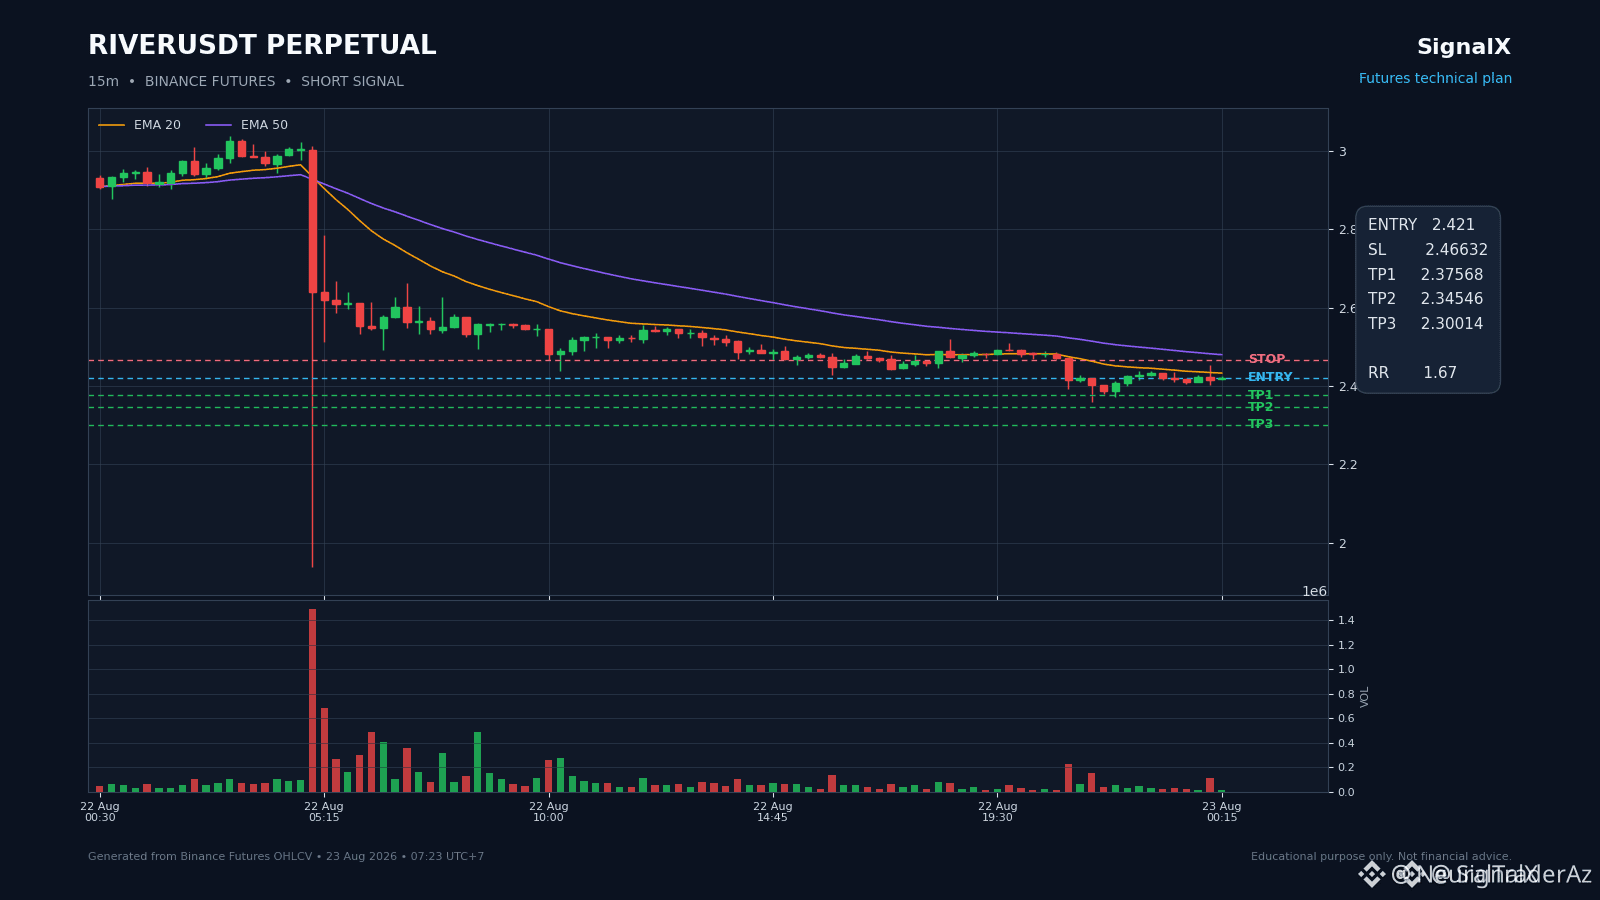Image resolution: width=1600 pixels, height=900 pixels.
Task: Select the red STOP label beside chart
Action: coord(1266,359)
